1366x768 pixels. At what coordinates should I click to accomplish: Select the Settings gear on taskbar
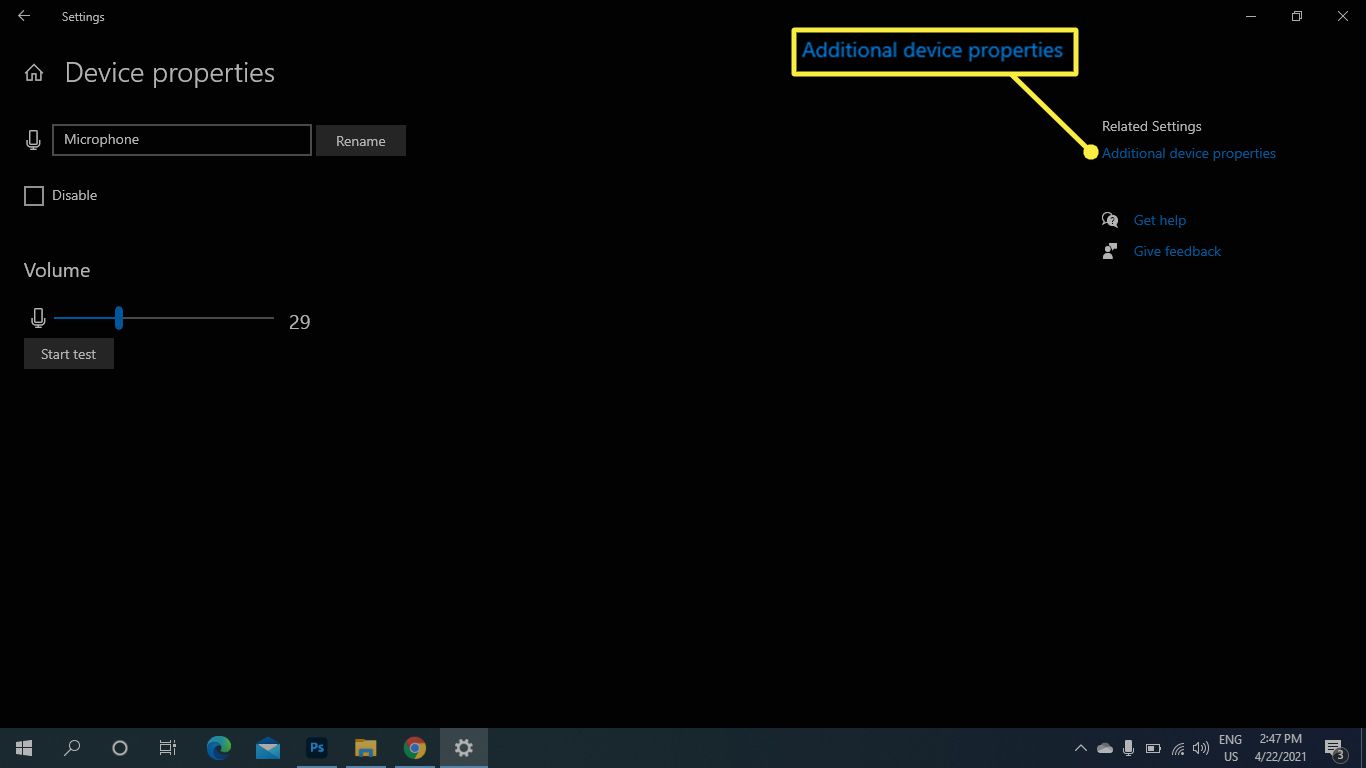pyautogui.click(x=464, y=748)
